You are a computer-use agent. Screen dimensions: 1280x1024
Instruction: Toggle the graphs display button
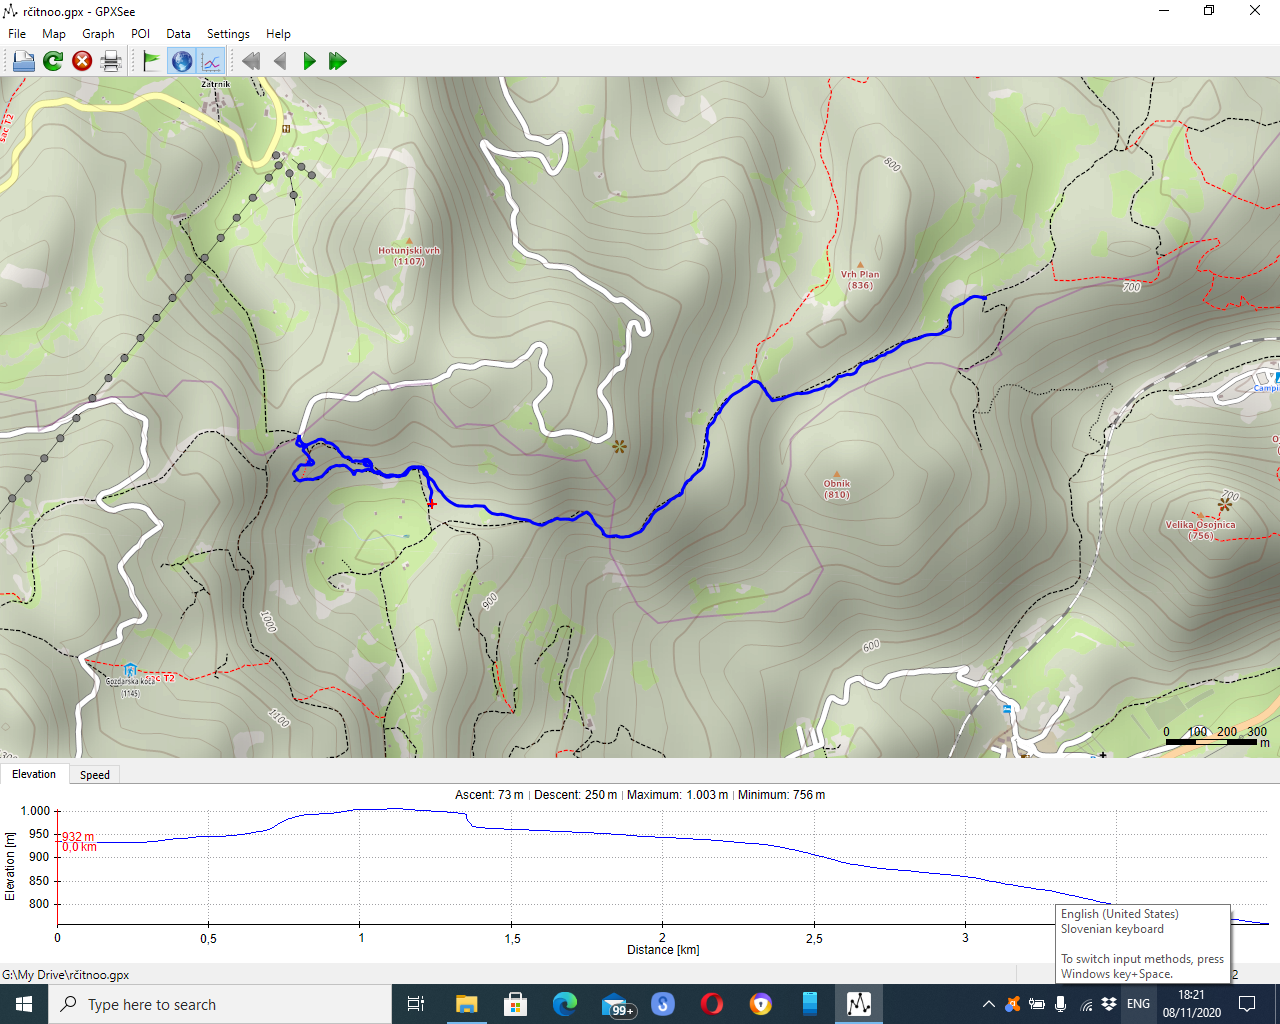[211, 61]
